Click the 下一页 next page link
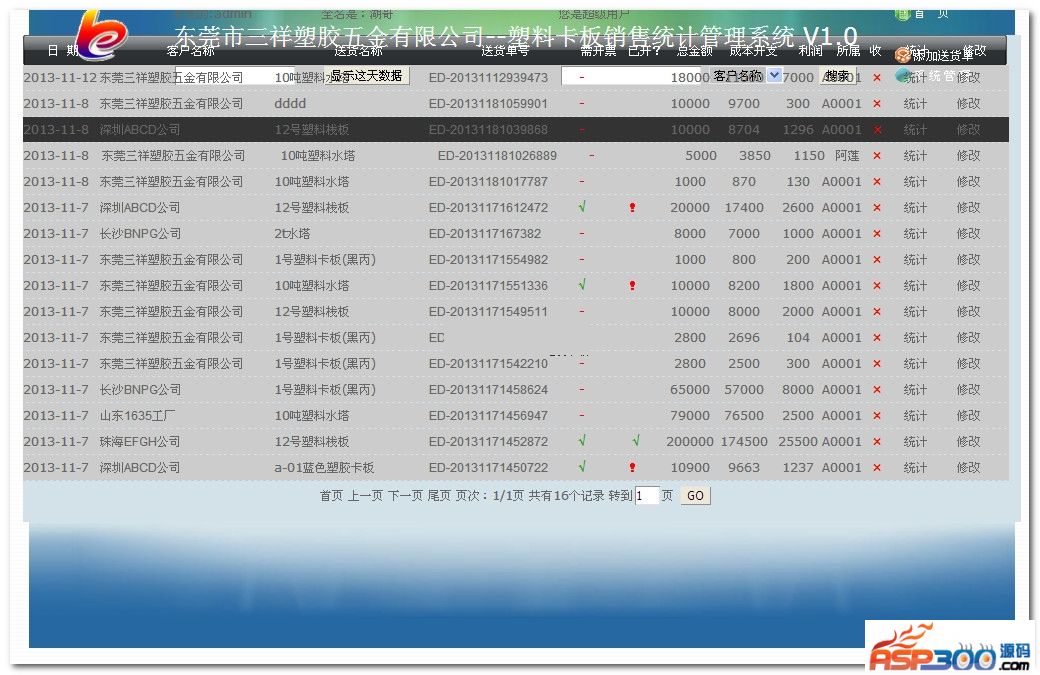Screen dimensions: 1040x675 click(405, 496)
